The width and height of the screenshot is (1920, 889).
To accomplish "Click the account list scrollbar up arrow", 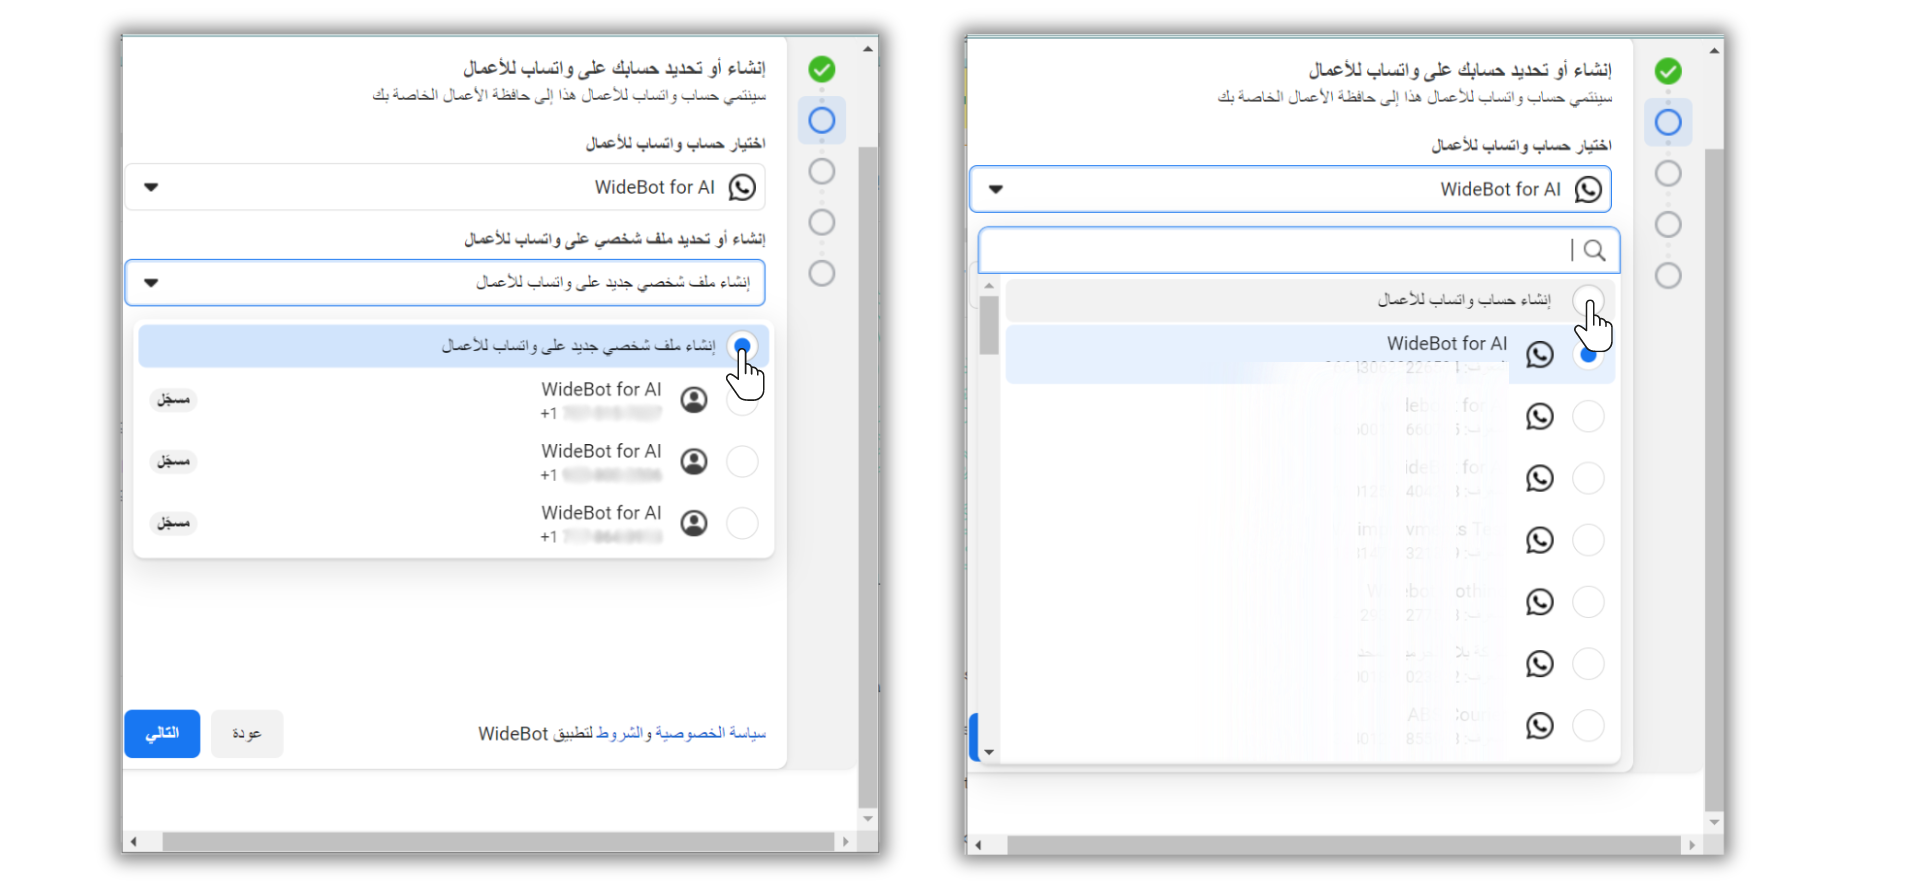I will click(x=989, y=286).
